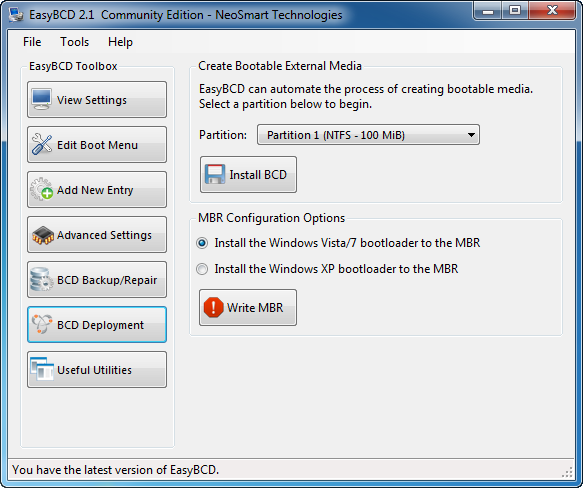The height and width of the screenshot is (488, 583).
Task: Click the wrench and screwdriver Edit Boot Menu icon
Action: (x=42, y=144)
